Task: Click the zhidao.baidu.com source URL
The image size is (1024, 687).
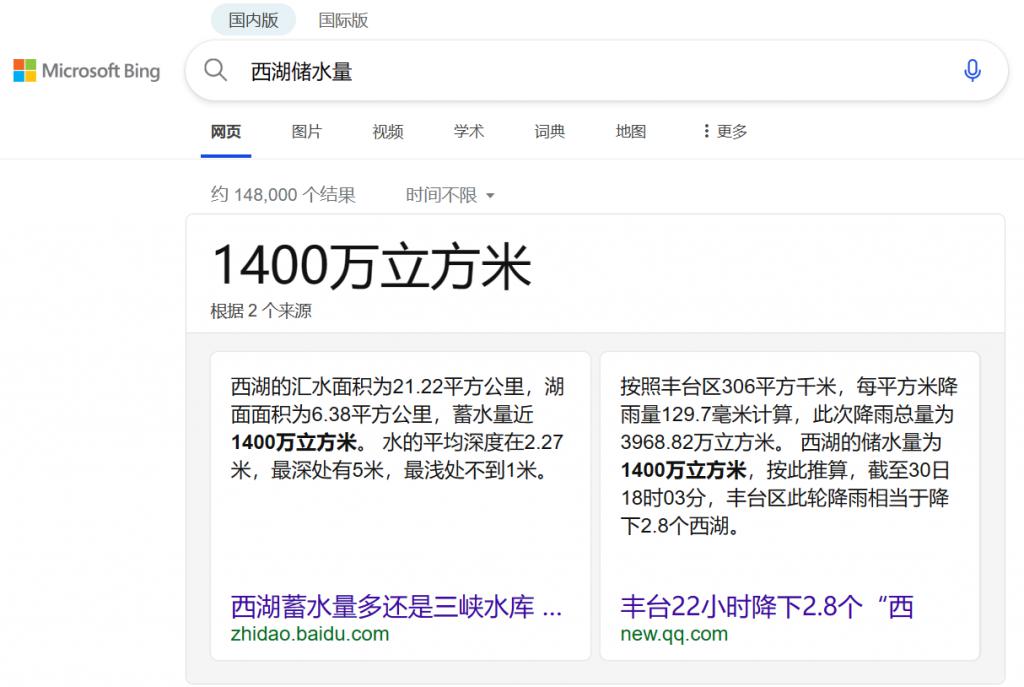Action: click(310, 634)
